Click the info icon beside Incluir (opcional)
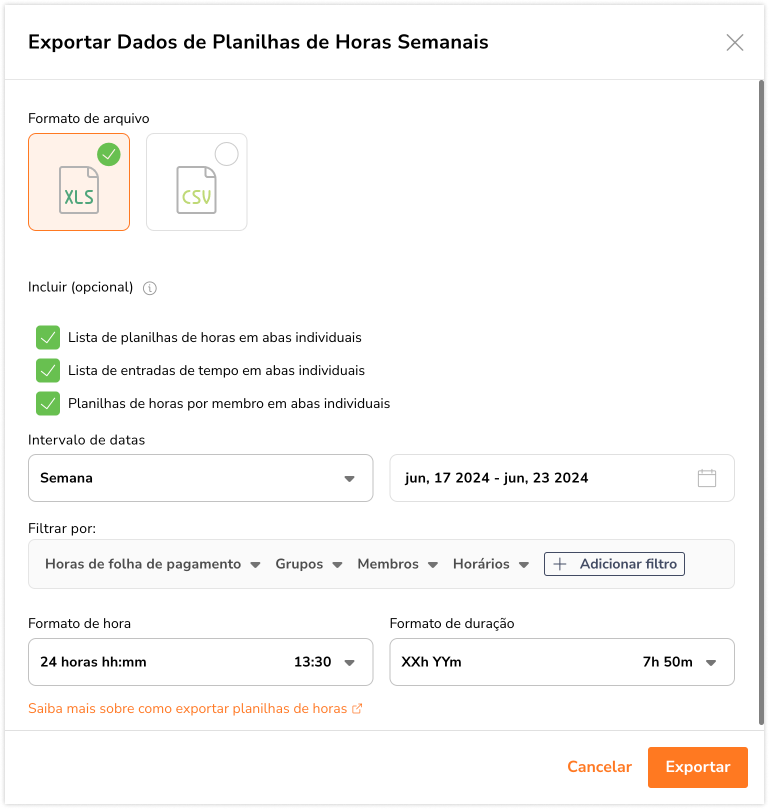The width and height of the screenshot is (769, 809). (149, 288)
